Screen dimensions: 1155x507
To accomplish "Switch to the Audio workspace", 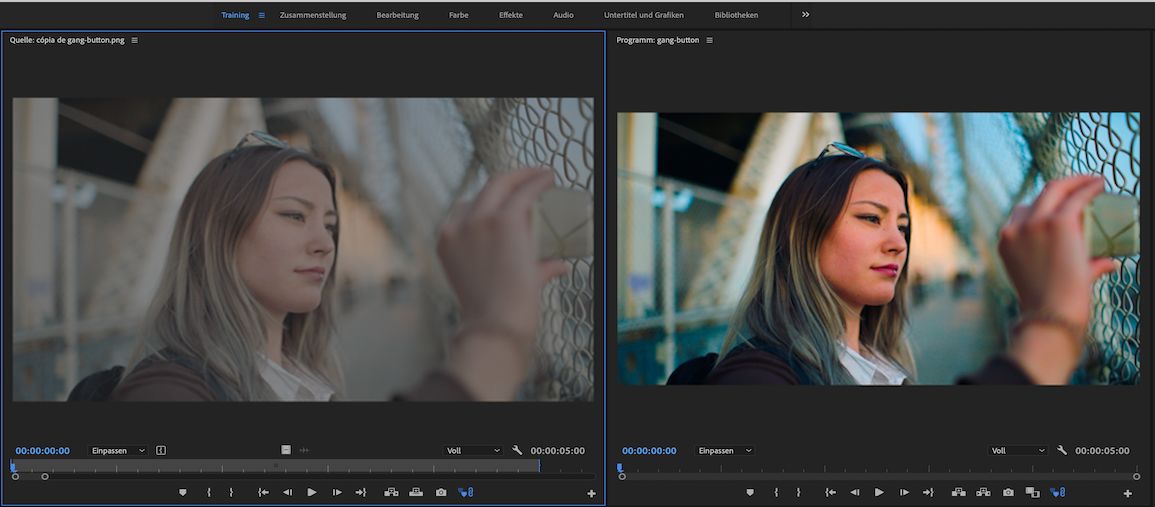I will click(564, 15).
